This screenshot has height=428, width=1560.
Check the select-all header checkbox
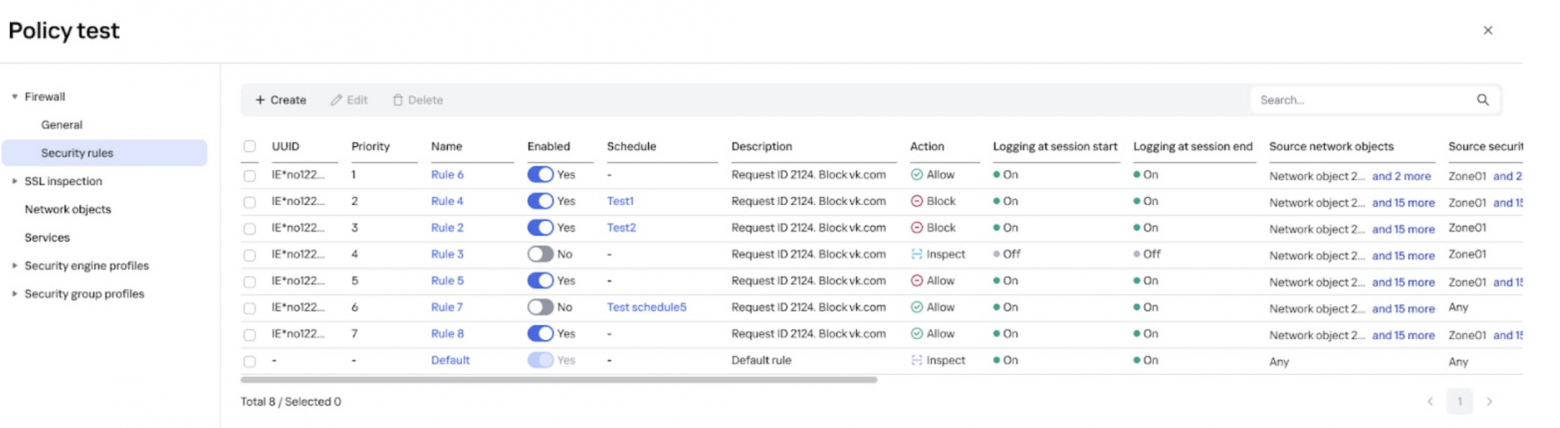250,147
